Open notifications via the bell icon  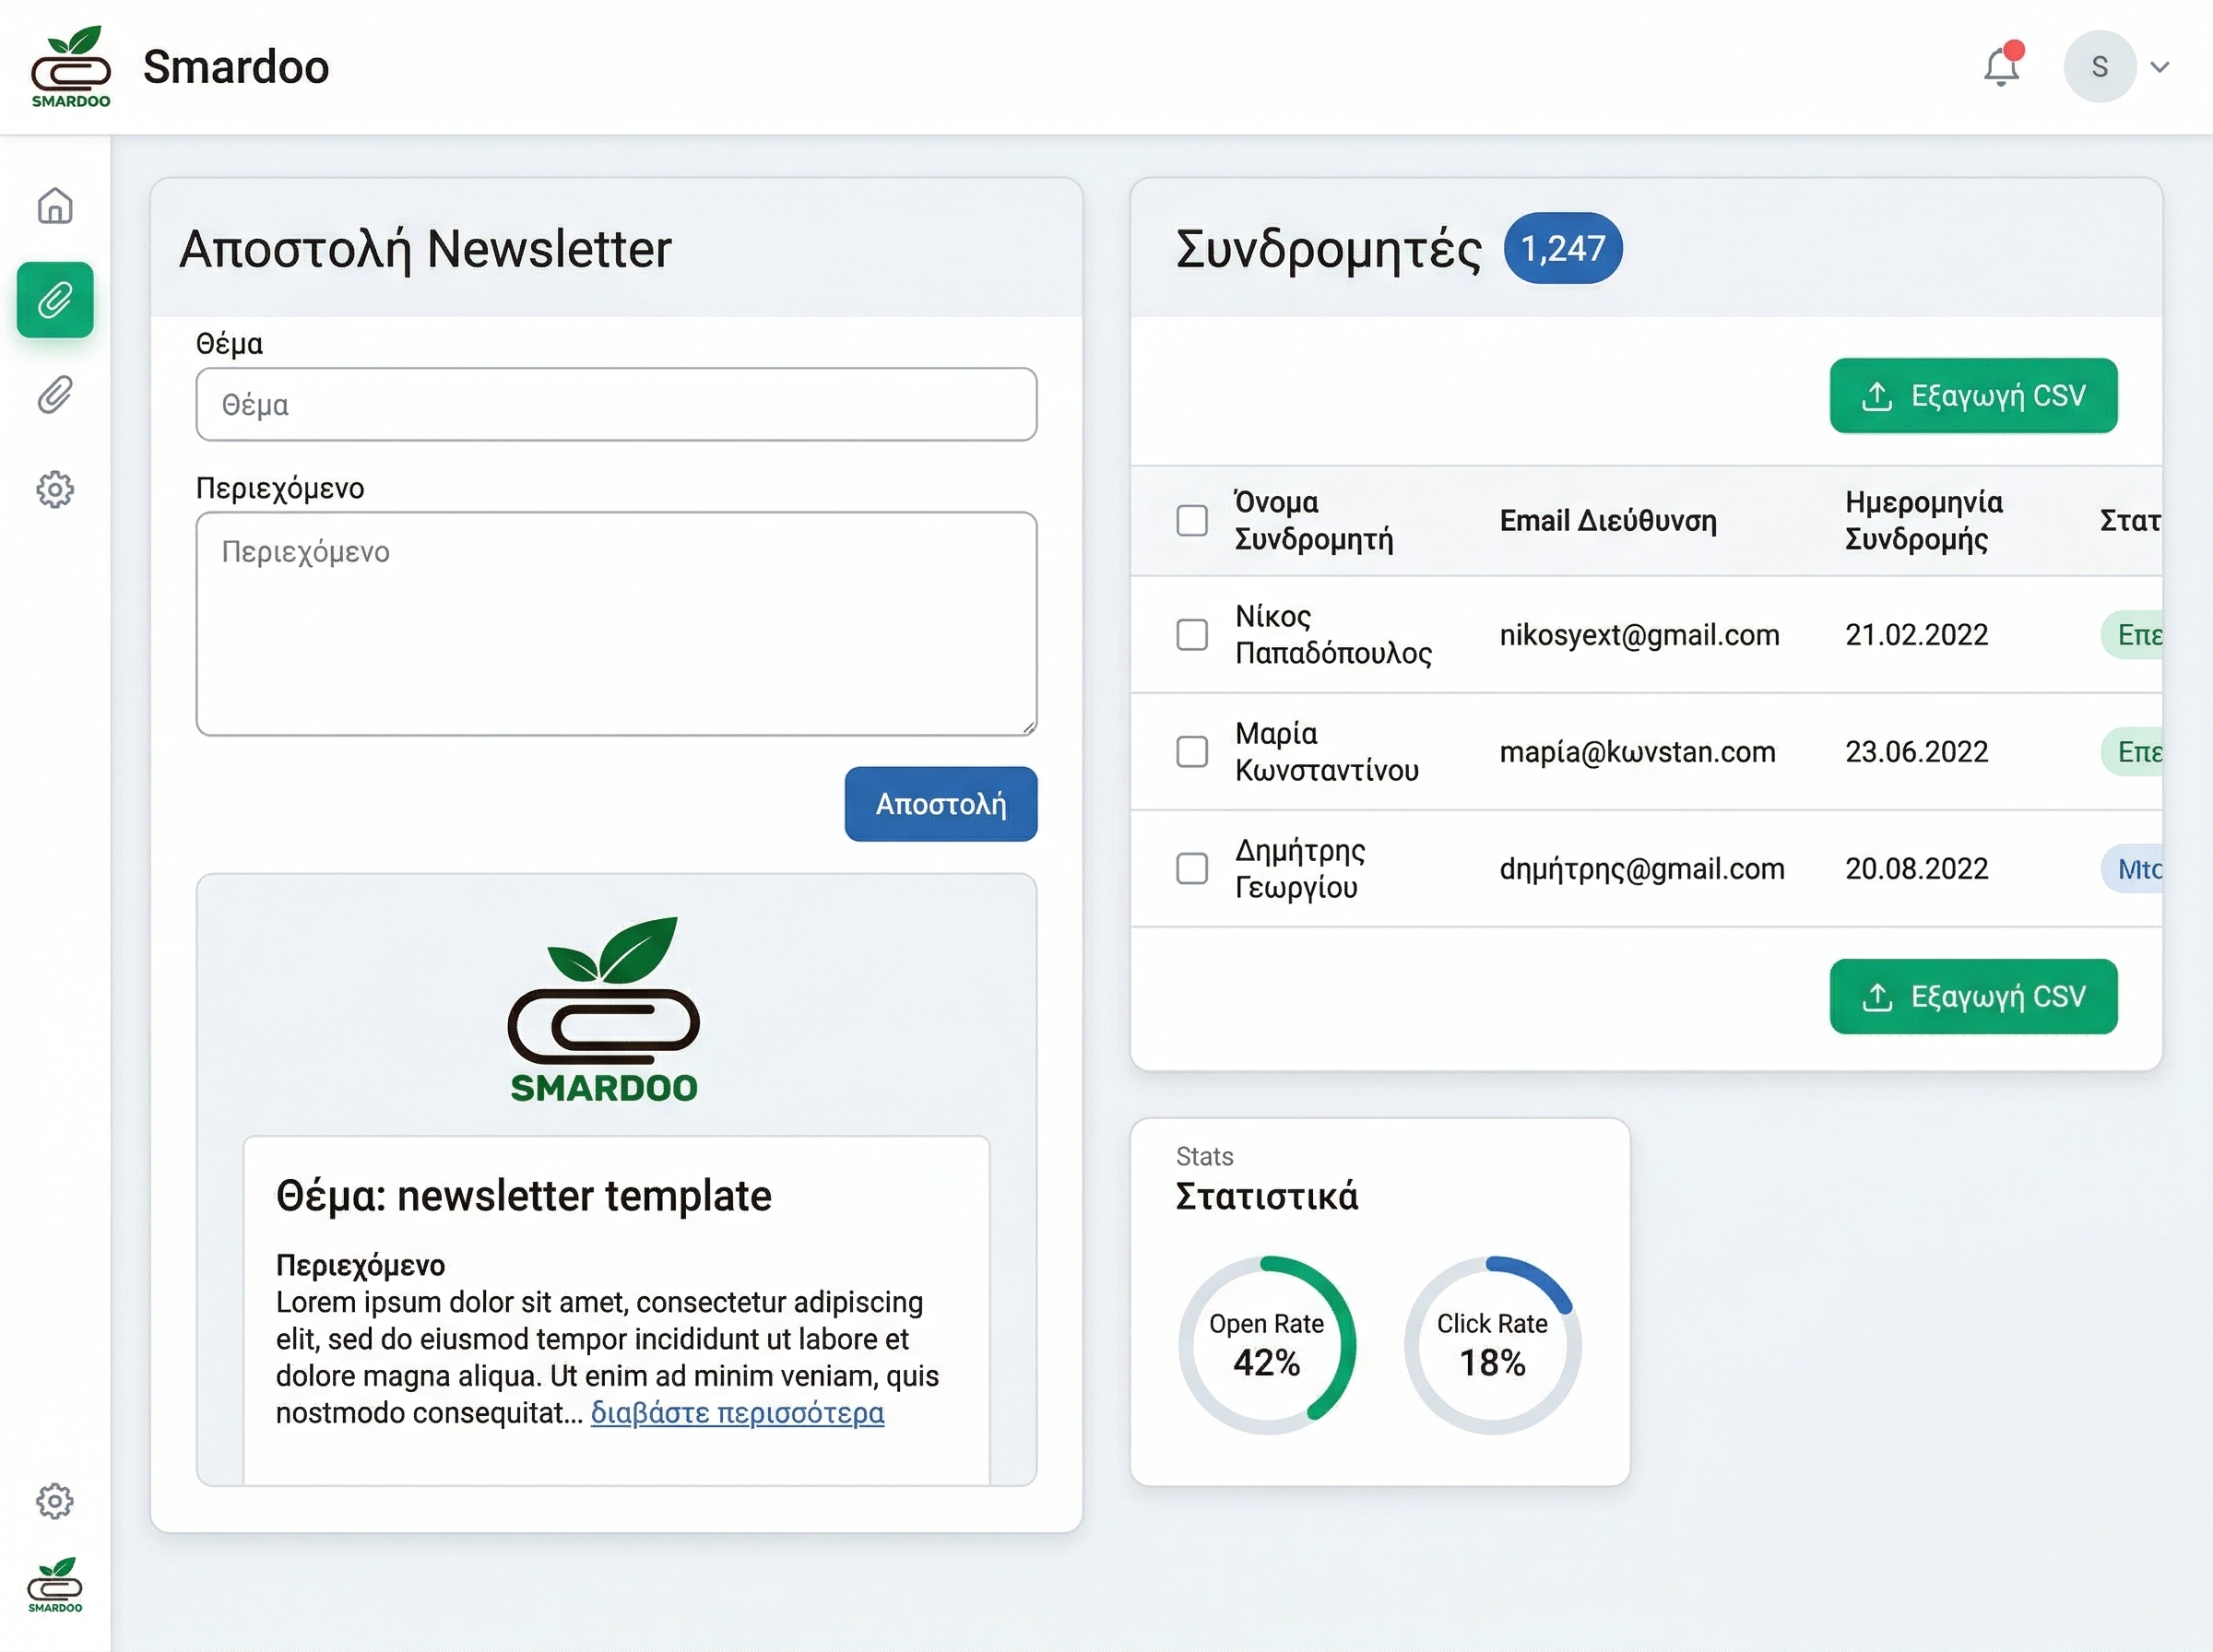coord(2000,66)
